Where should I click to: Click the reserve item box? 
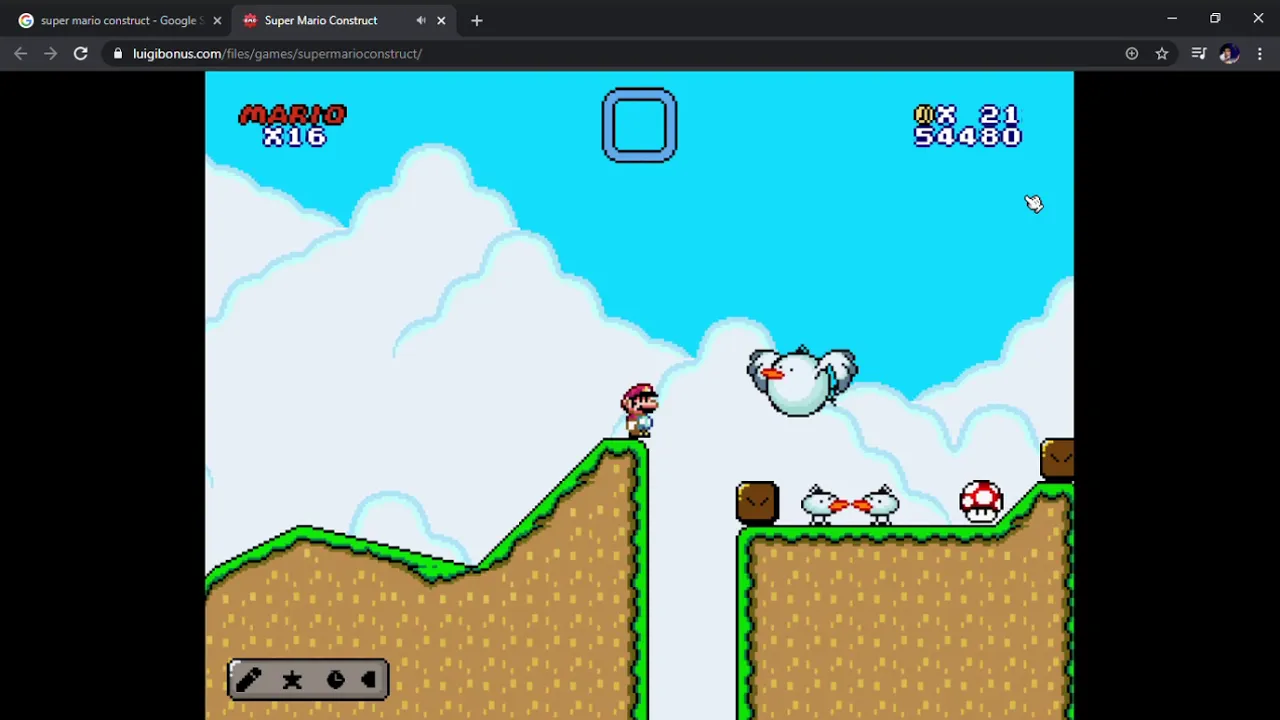click(639, 125)
